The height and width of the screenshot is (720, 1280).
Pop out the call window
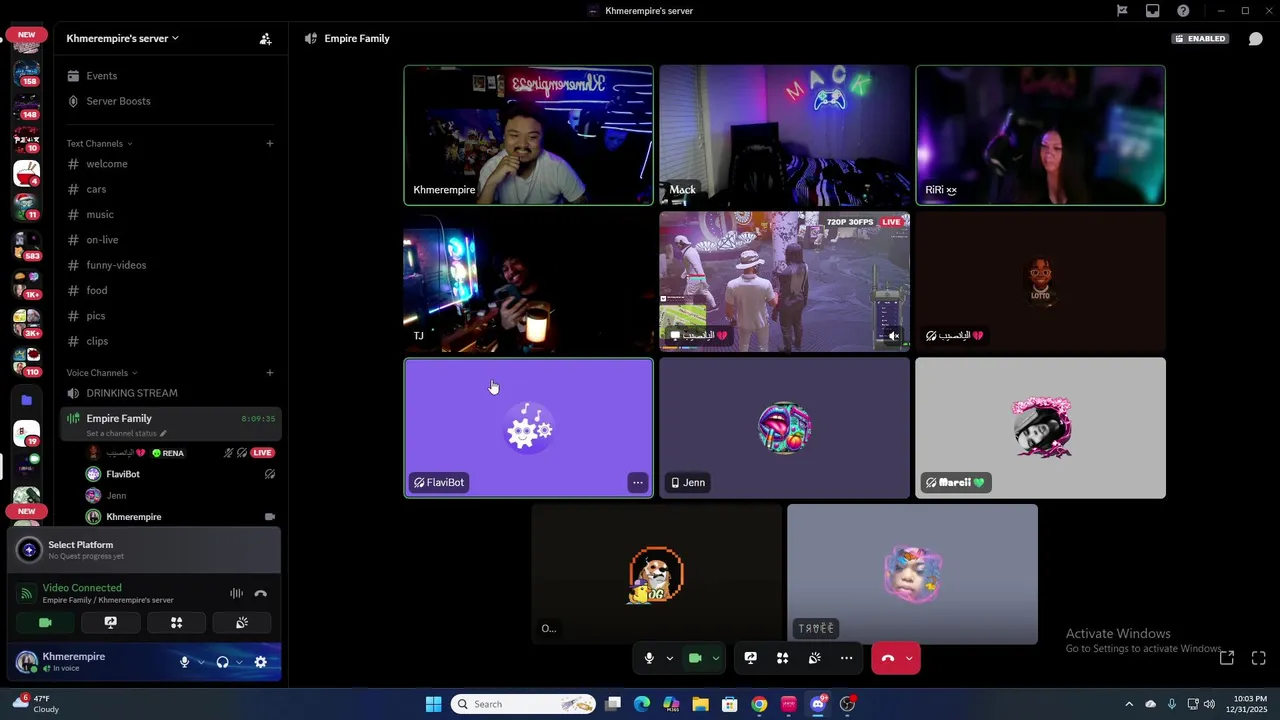(1227, 658)
